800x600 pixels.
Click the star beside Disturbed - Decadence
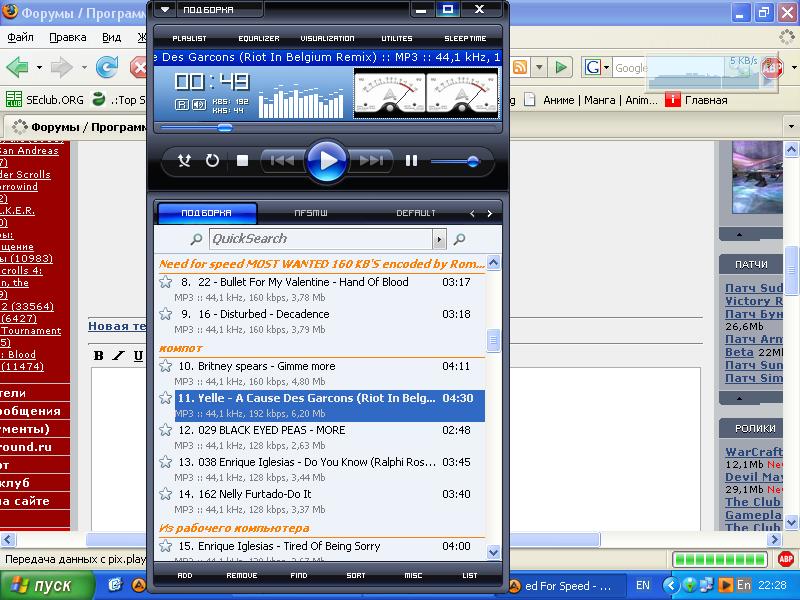click(x=166, y=314)
